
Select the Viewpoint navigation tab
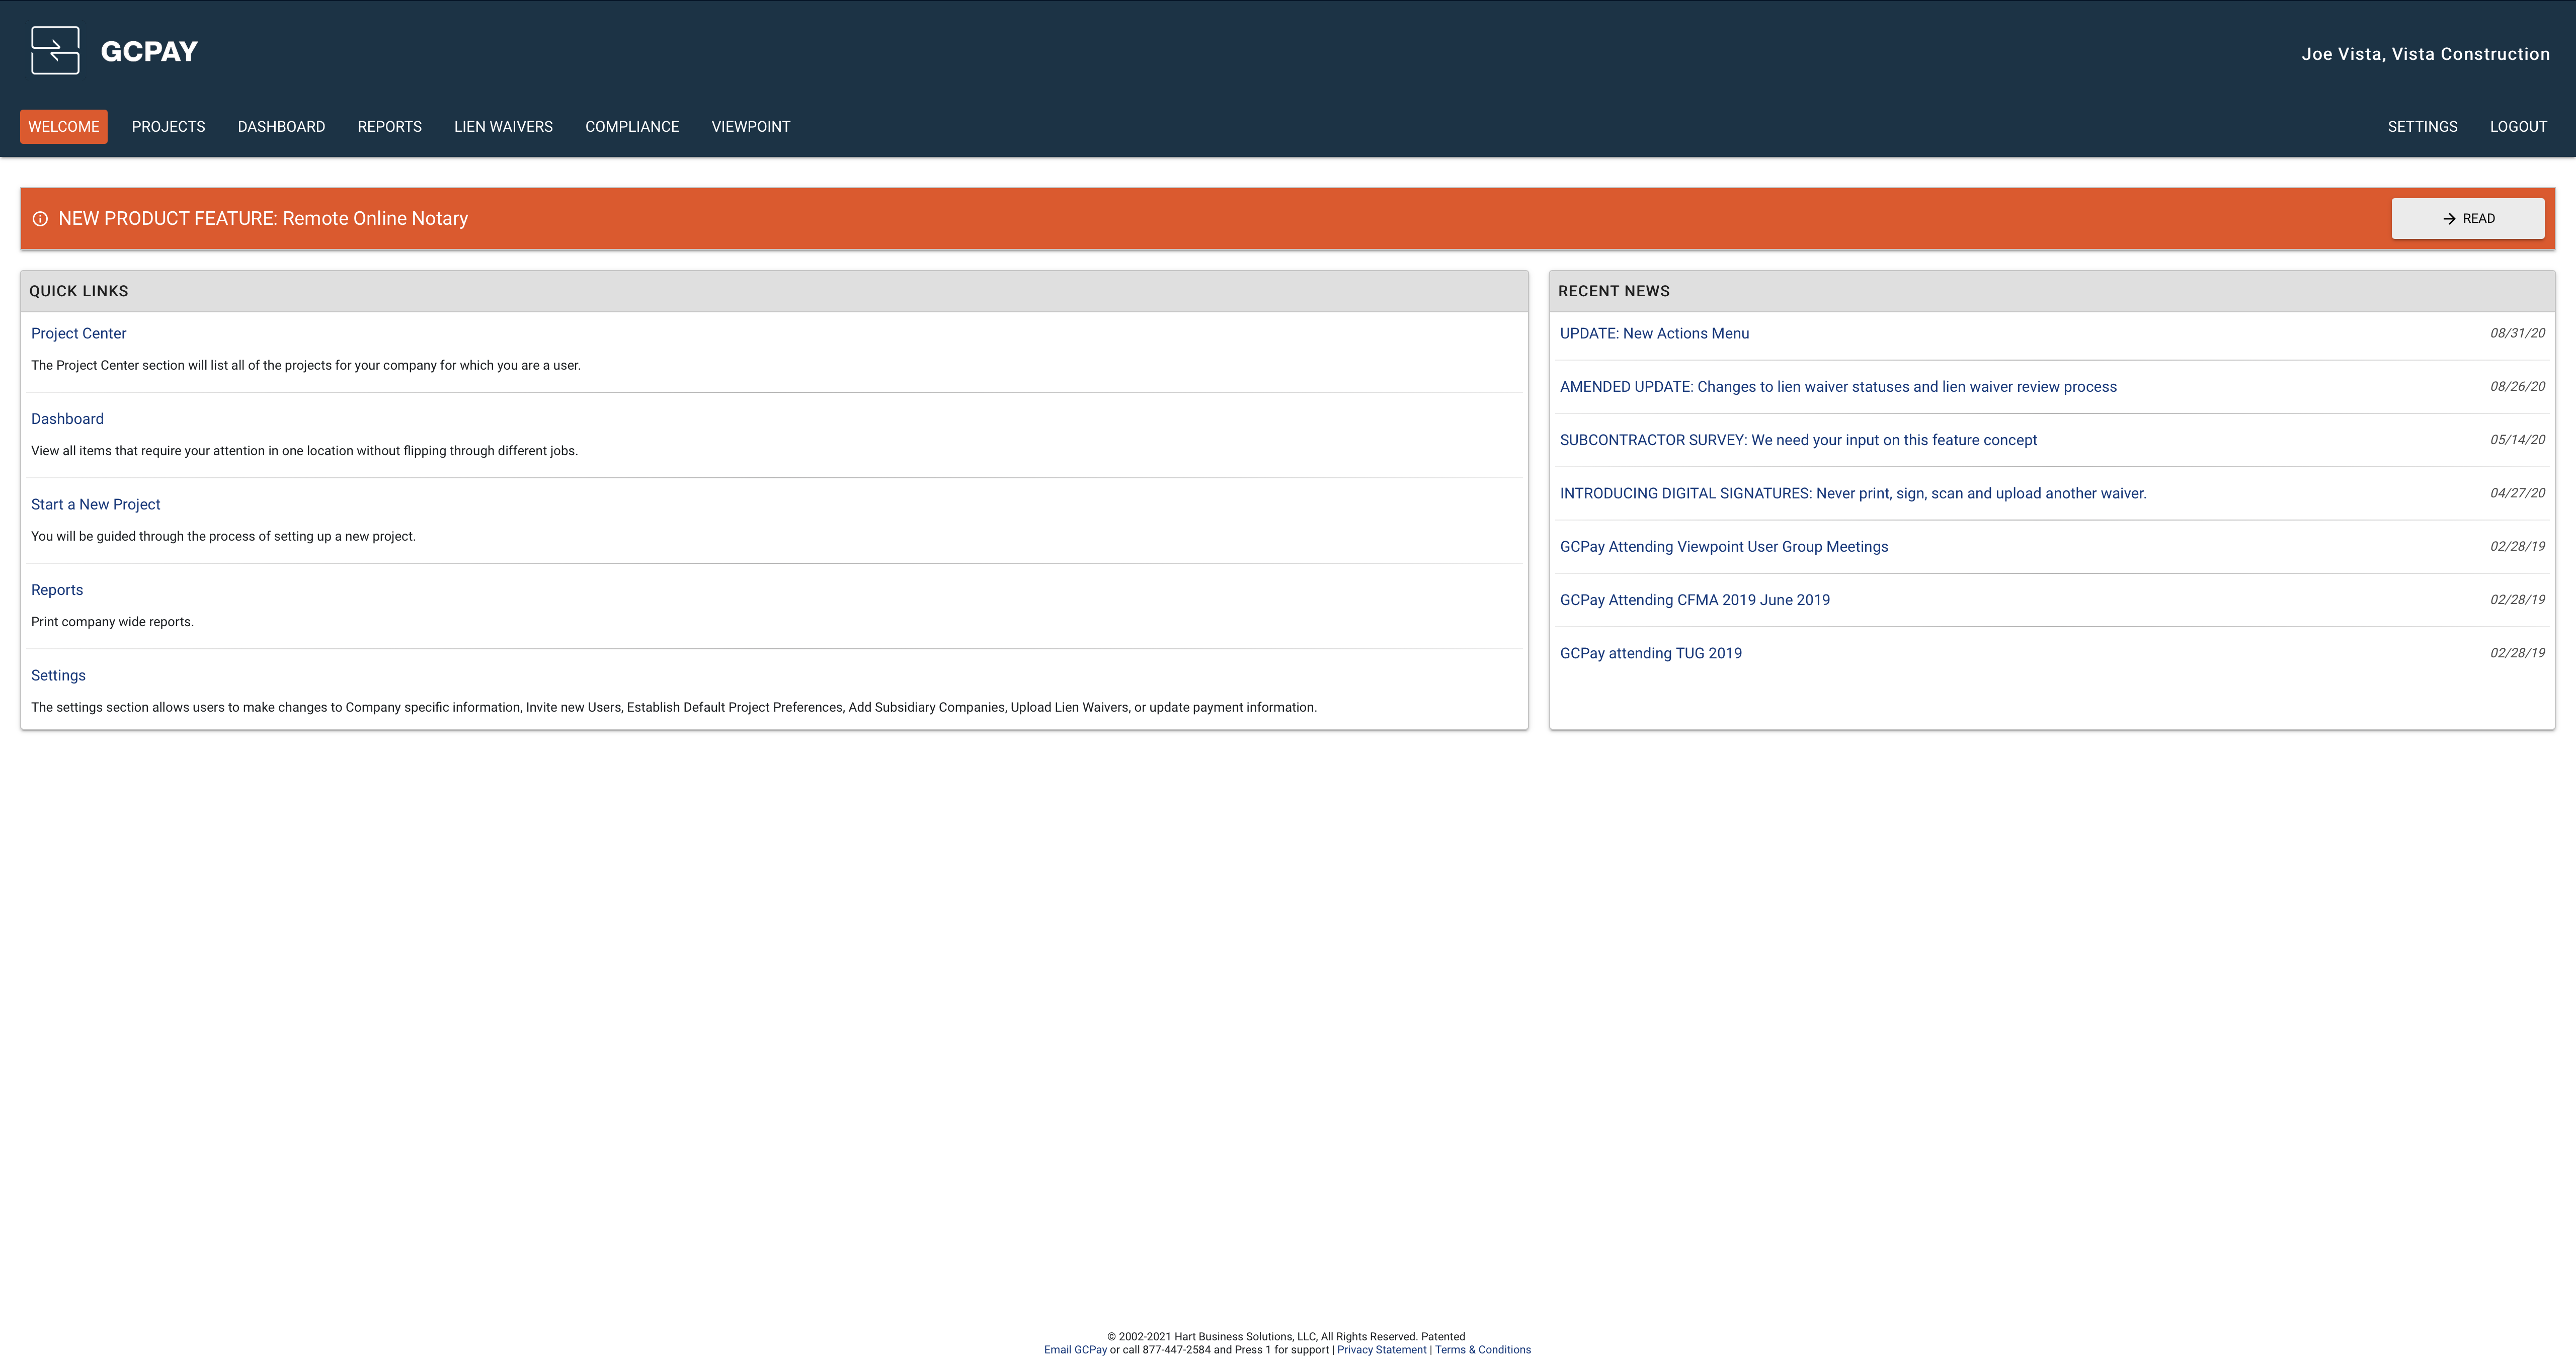[x=750, y=127]
